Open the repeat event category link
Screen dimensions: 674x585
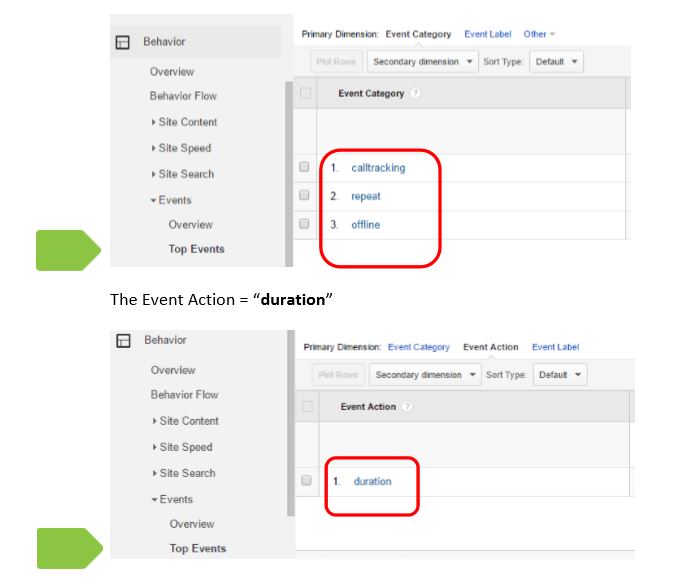(366, 196)
